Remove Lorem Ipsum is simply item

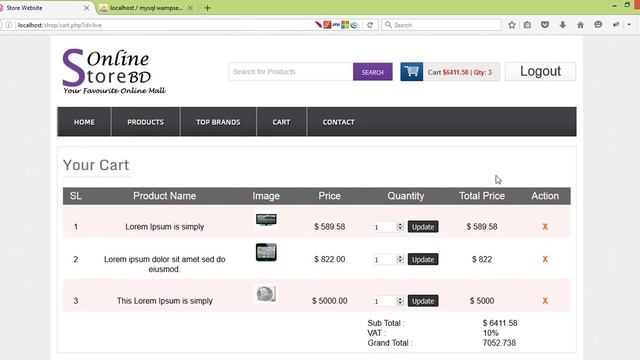[x=545, y=227]
